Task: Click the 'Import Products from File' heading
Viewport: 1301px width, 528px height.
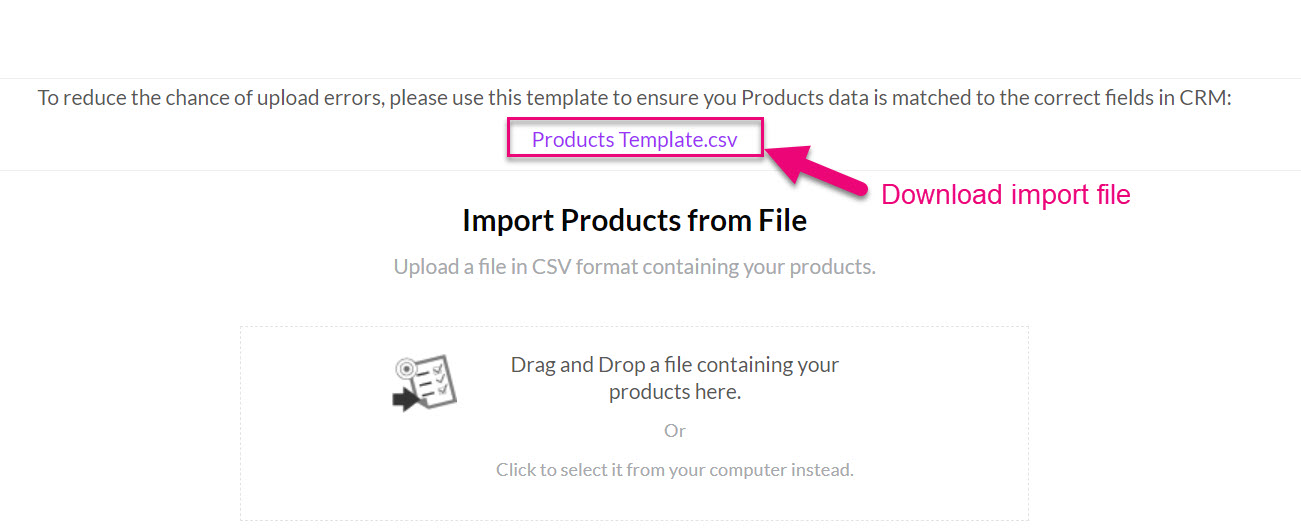Action: click(634, 220)
